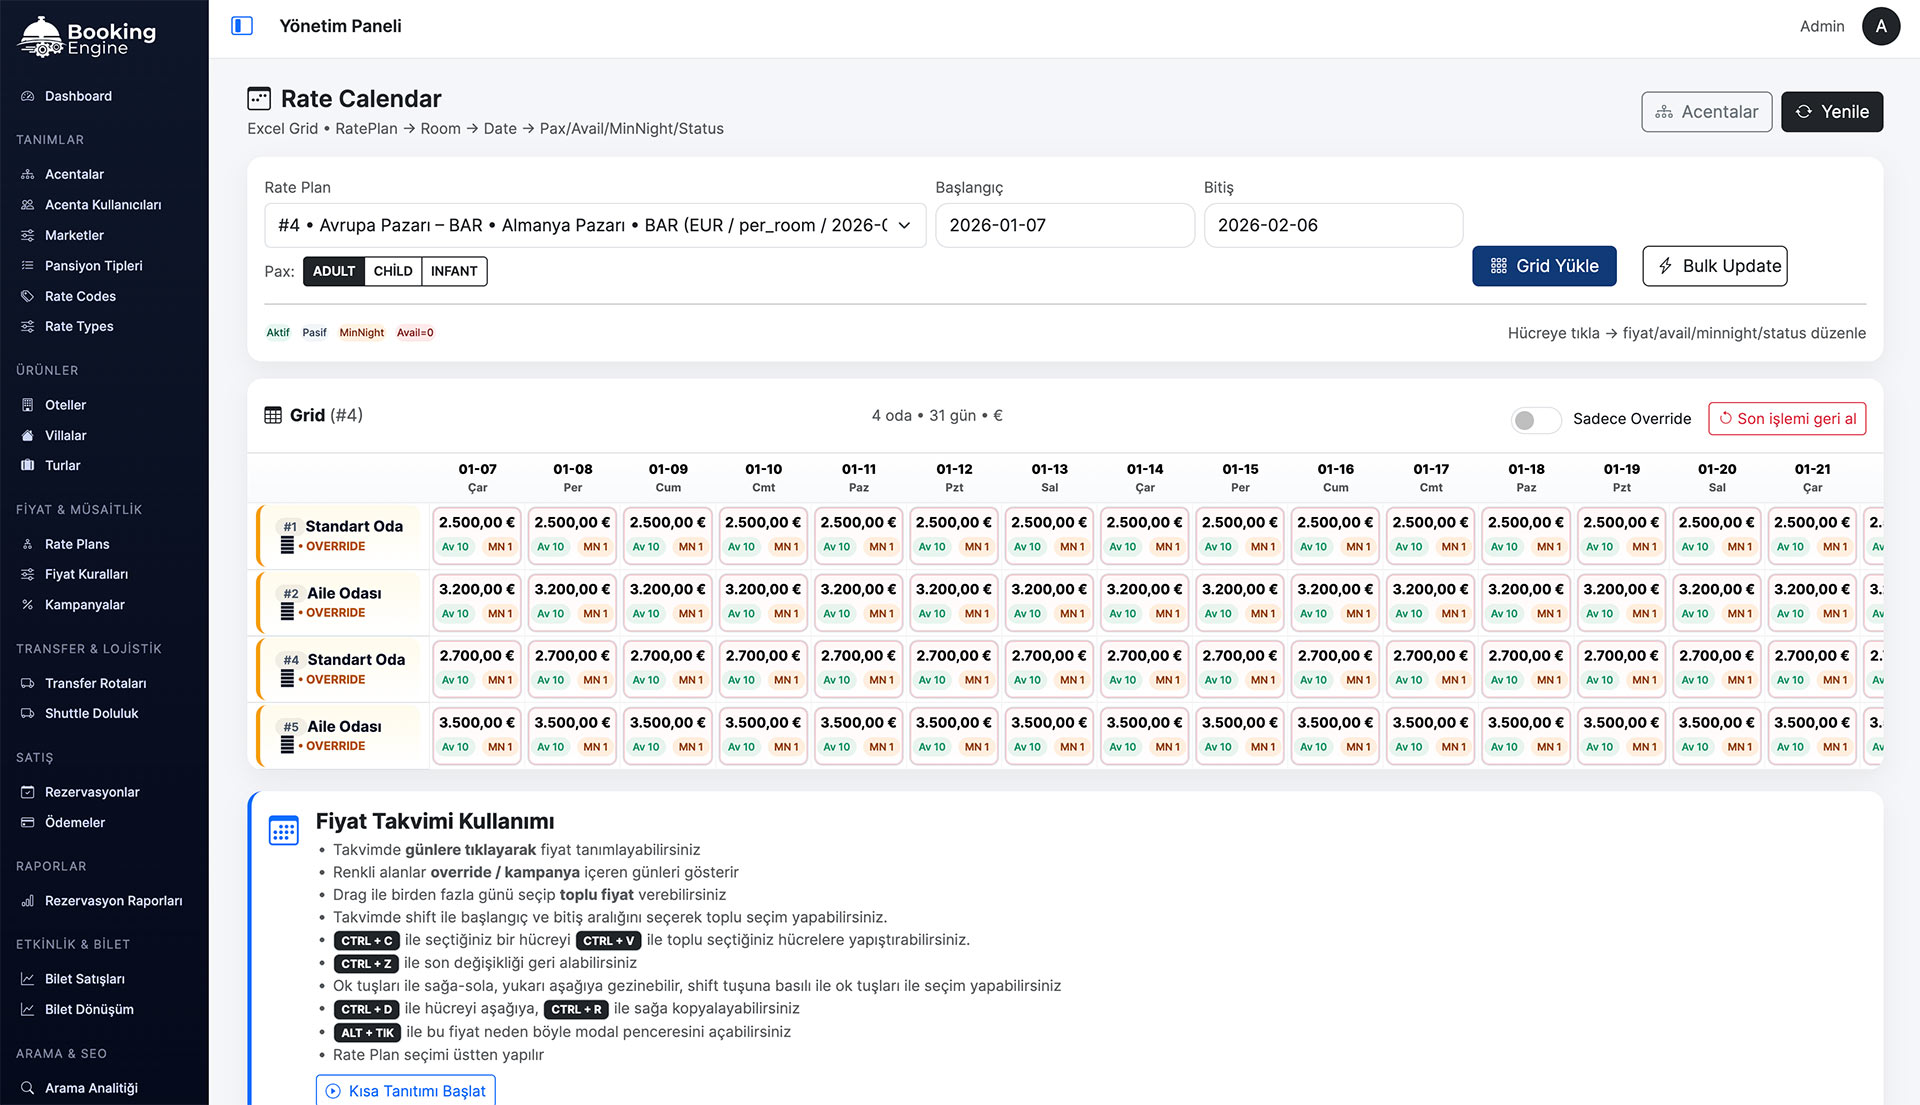This screenshot has height=1105, width=1920.
Task: Select the Rate Codes icon in the sidebar
Action: (26, 296)
